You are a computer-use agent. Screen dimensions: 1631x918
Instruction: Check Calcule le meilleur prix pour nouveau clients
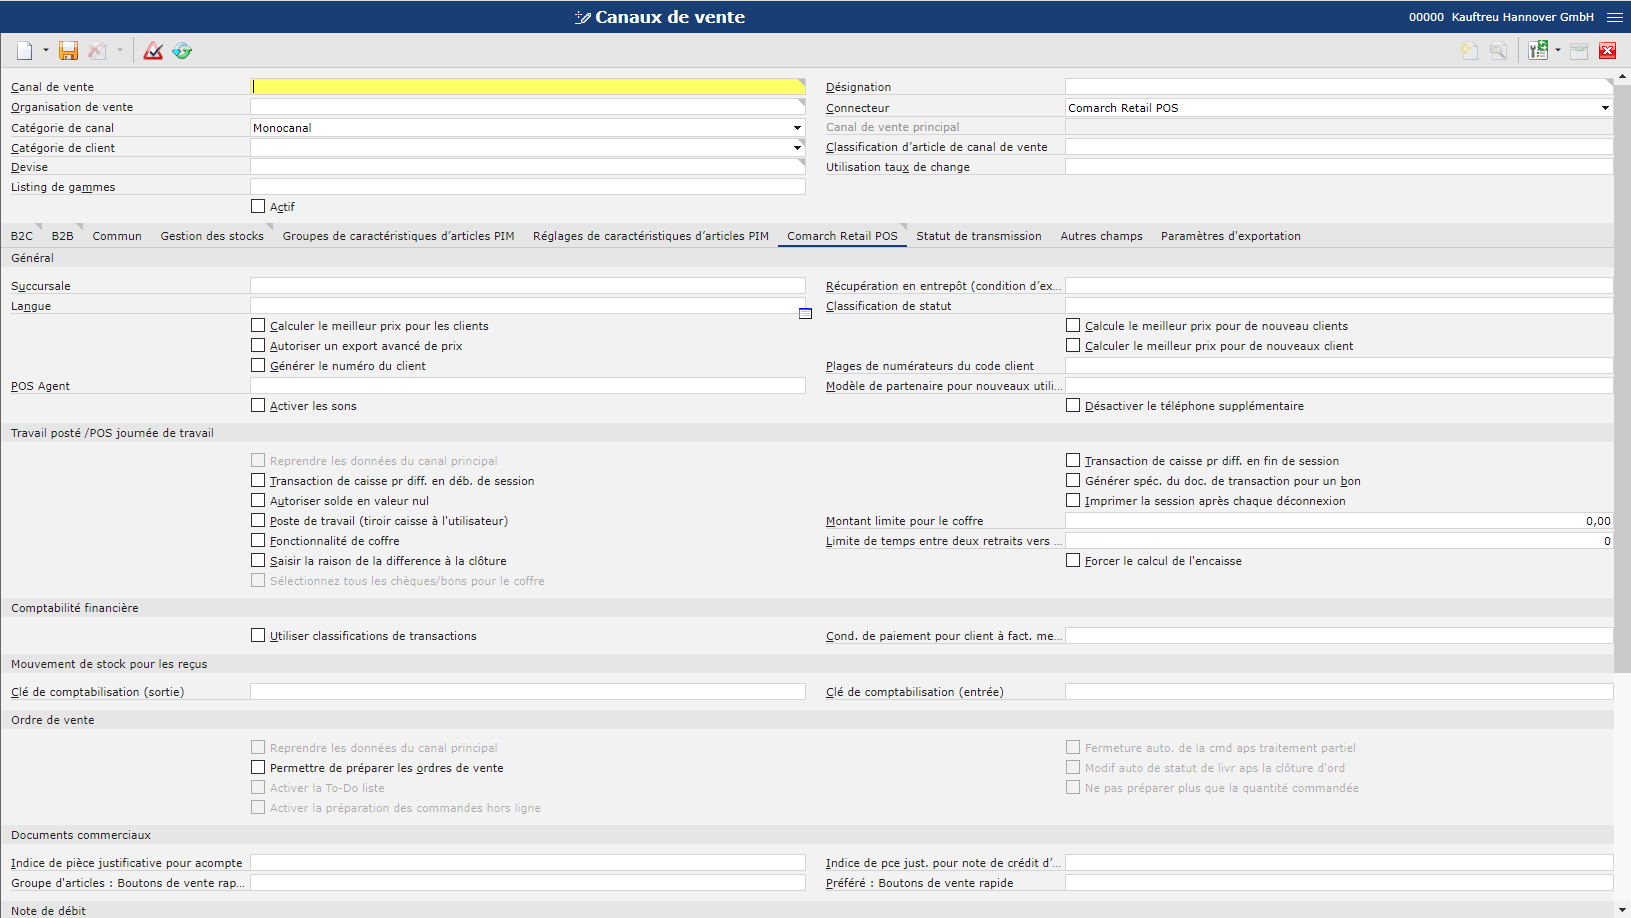[1073, 325]
